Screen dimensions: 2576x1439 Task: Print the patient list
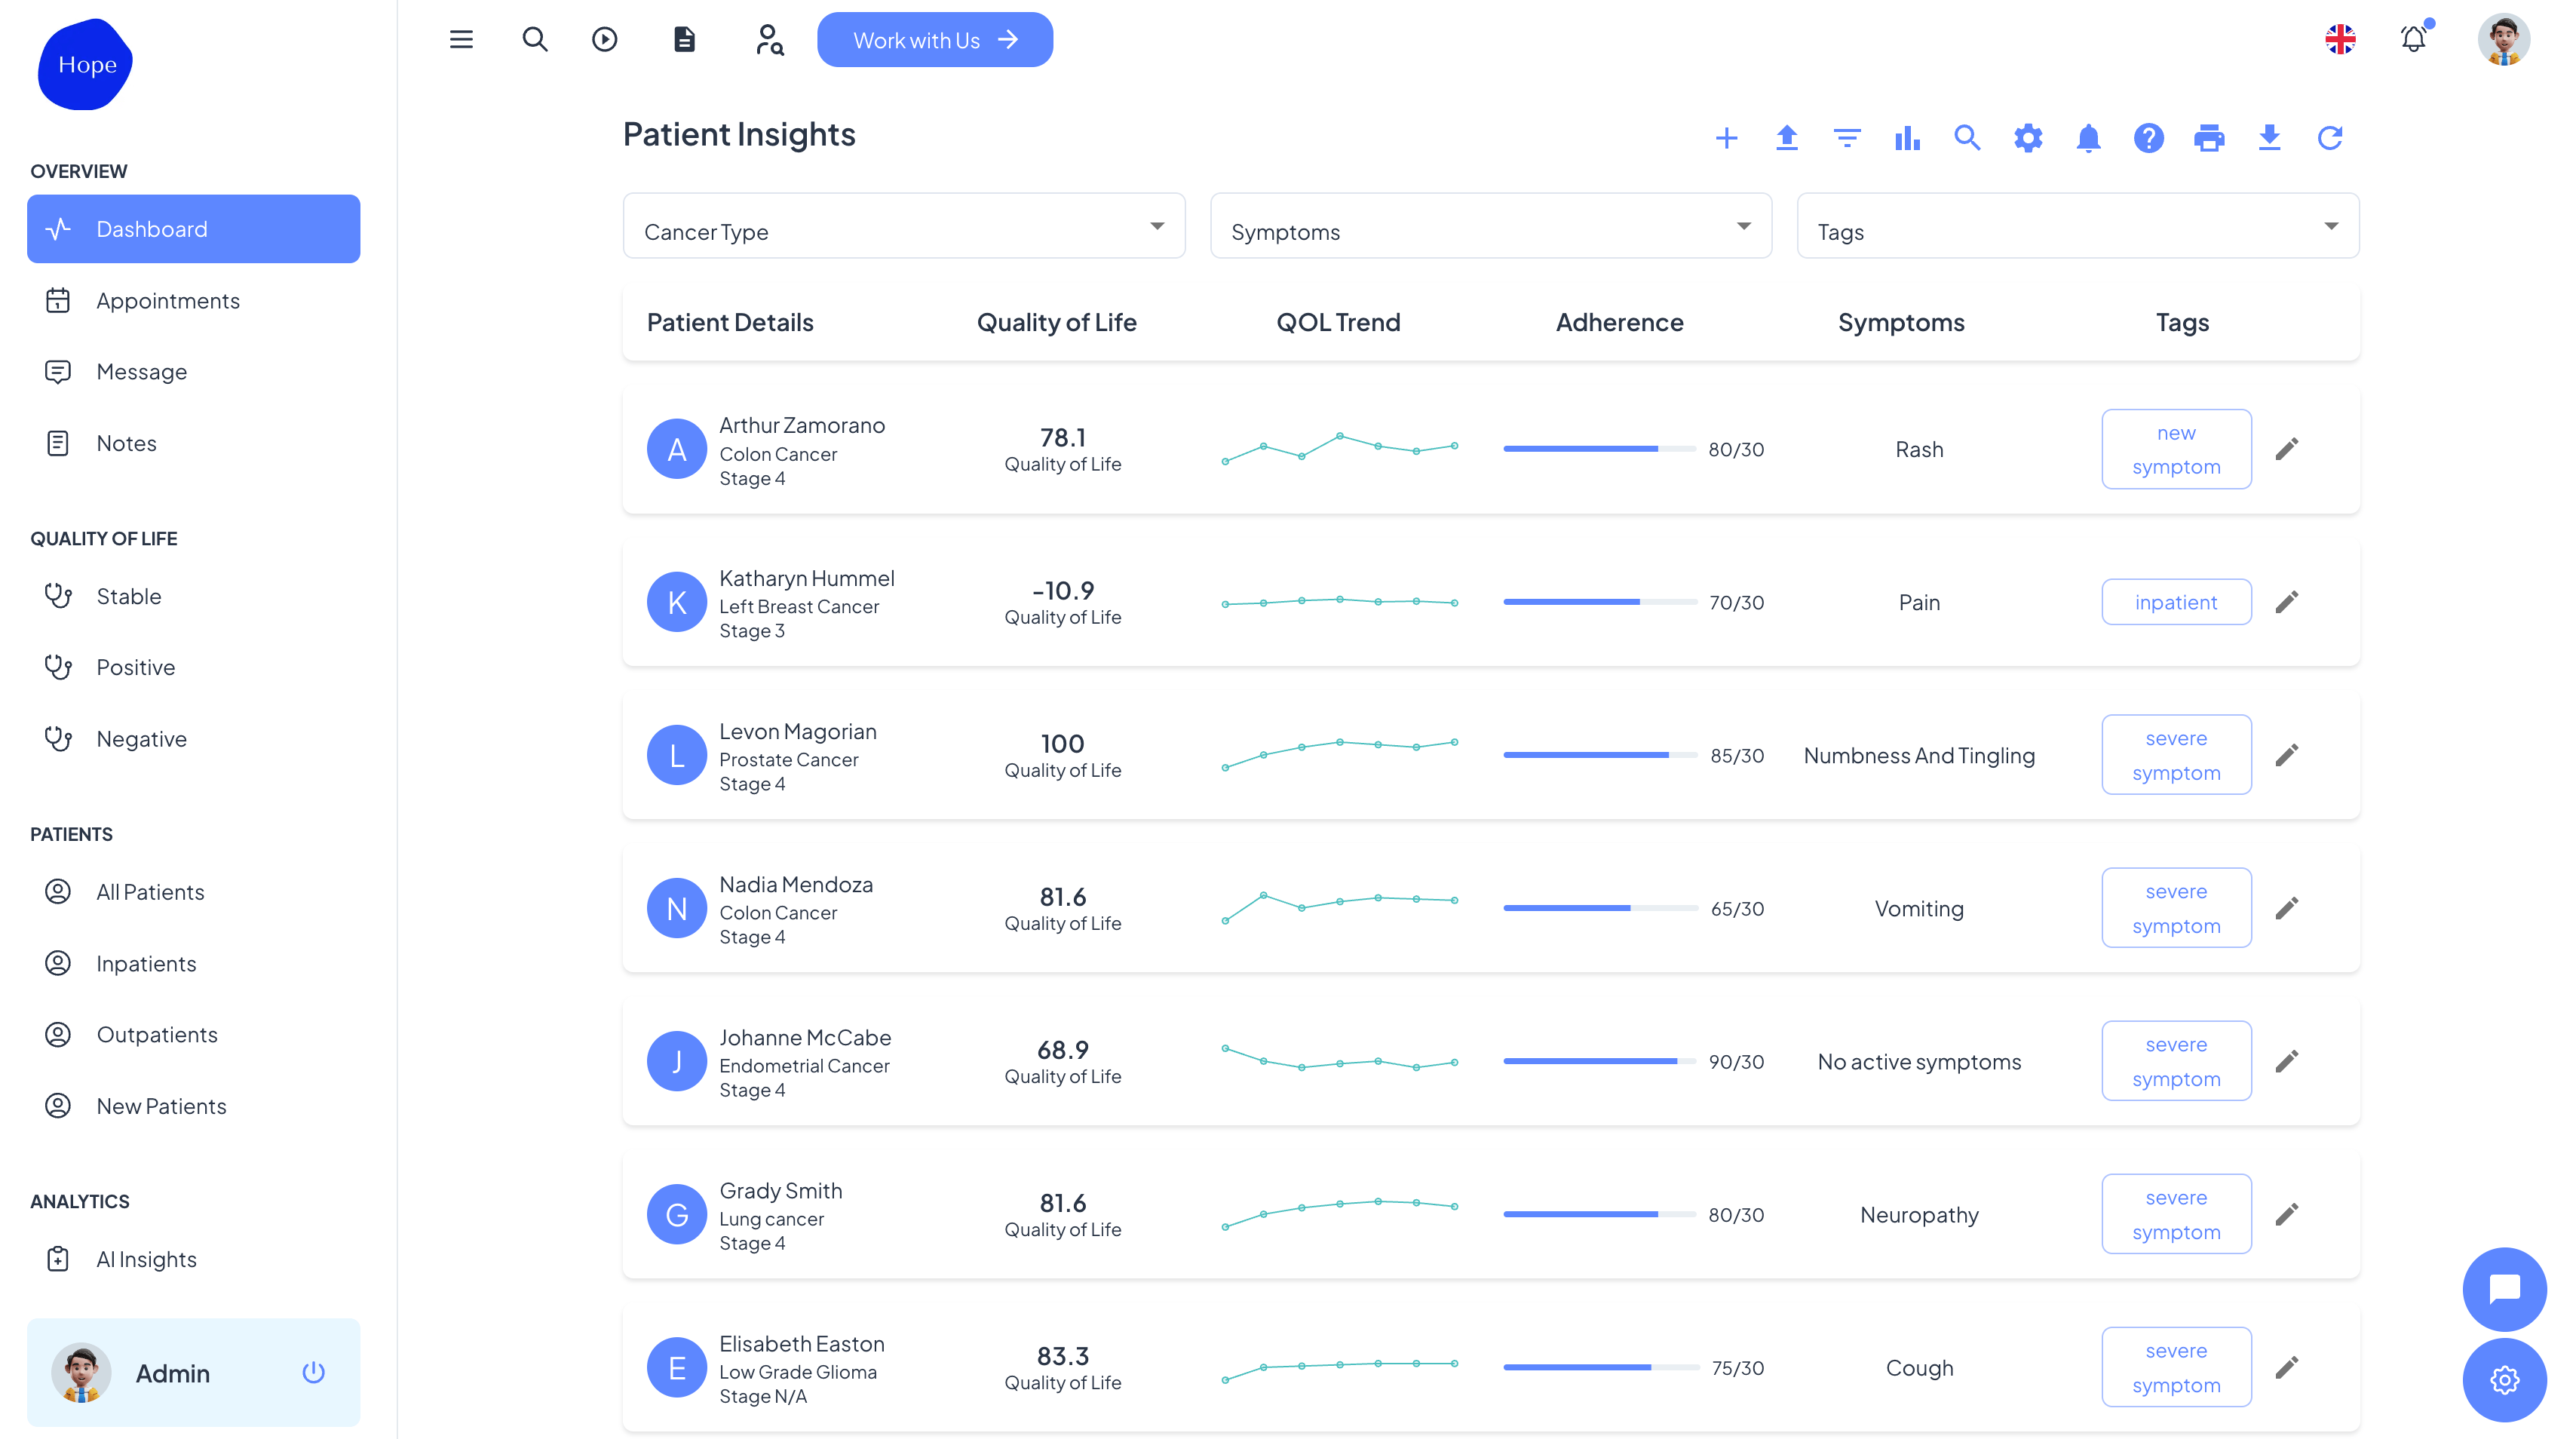2209,138
